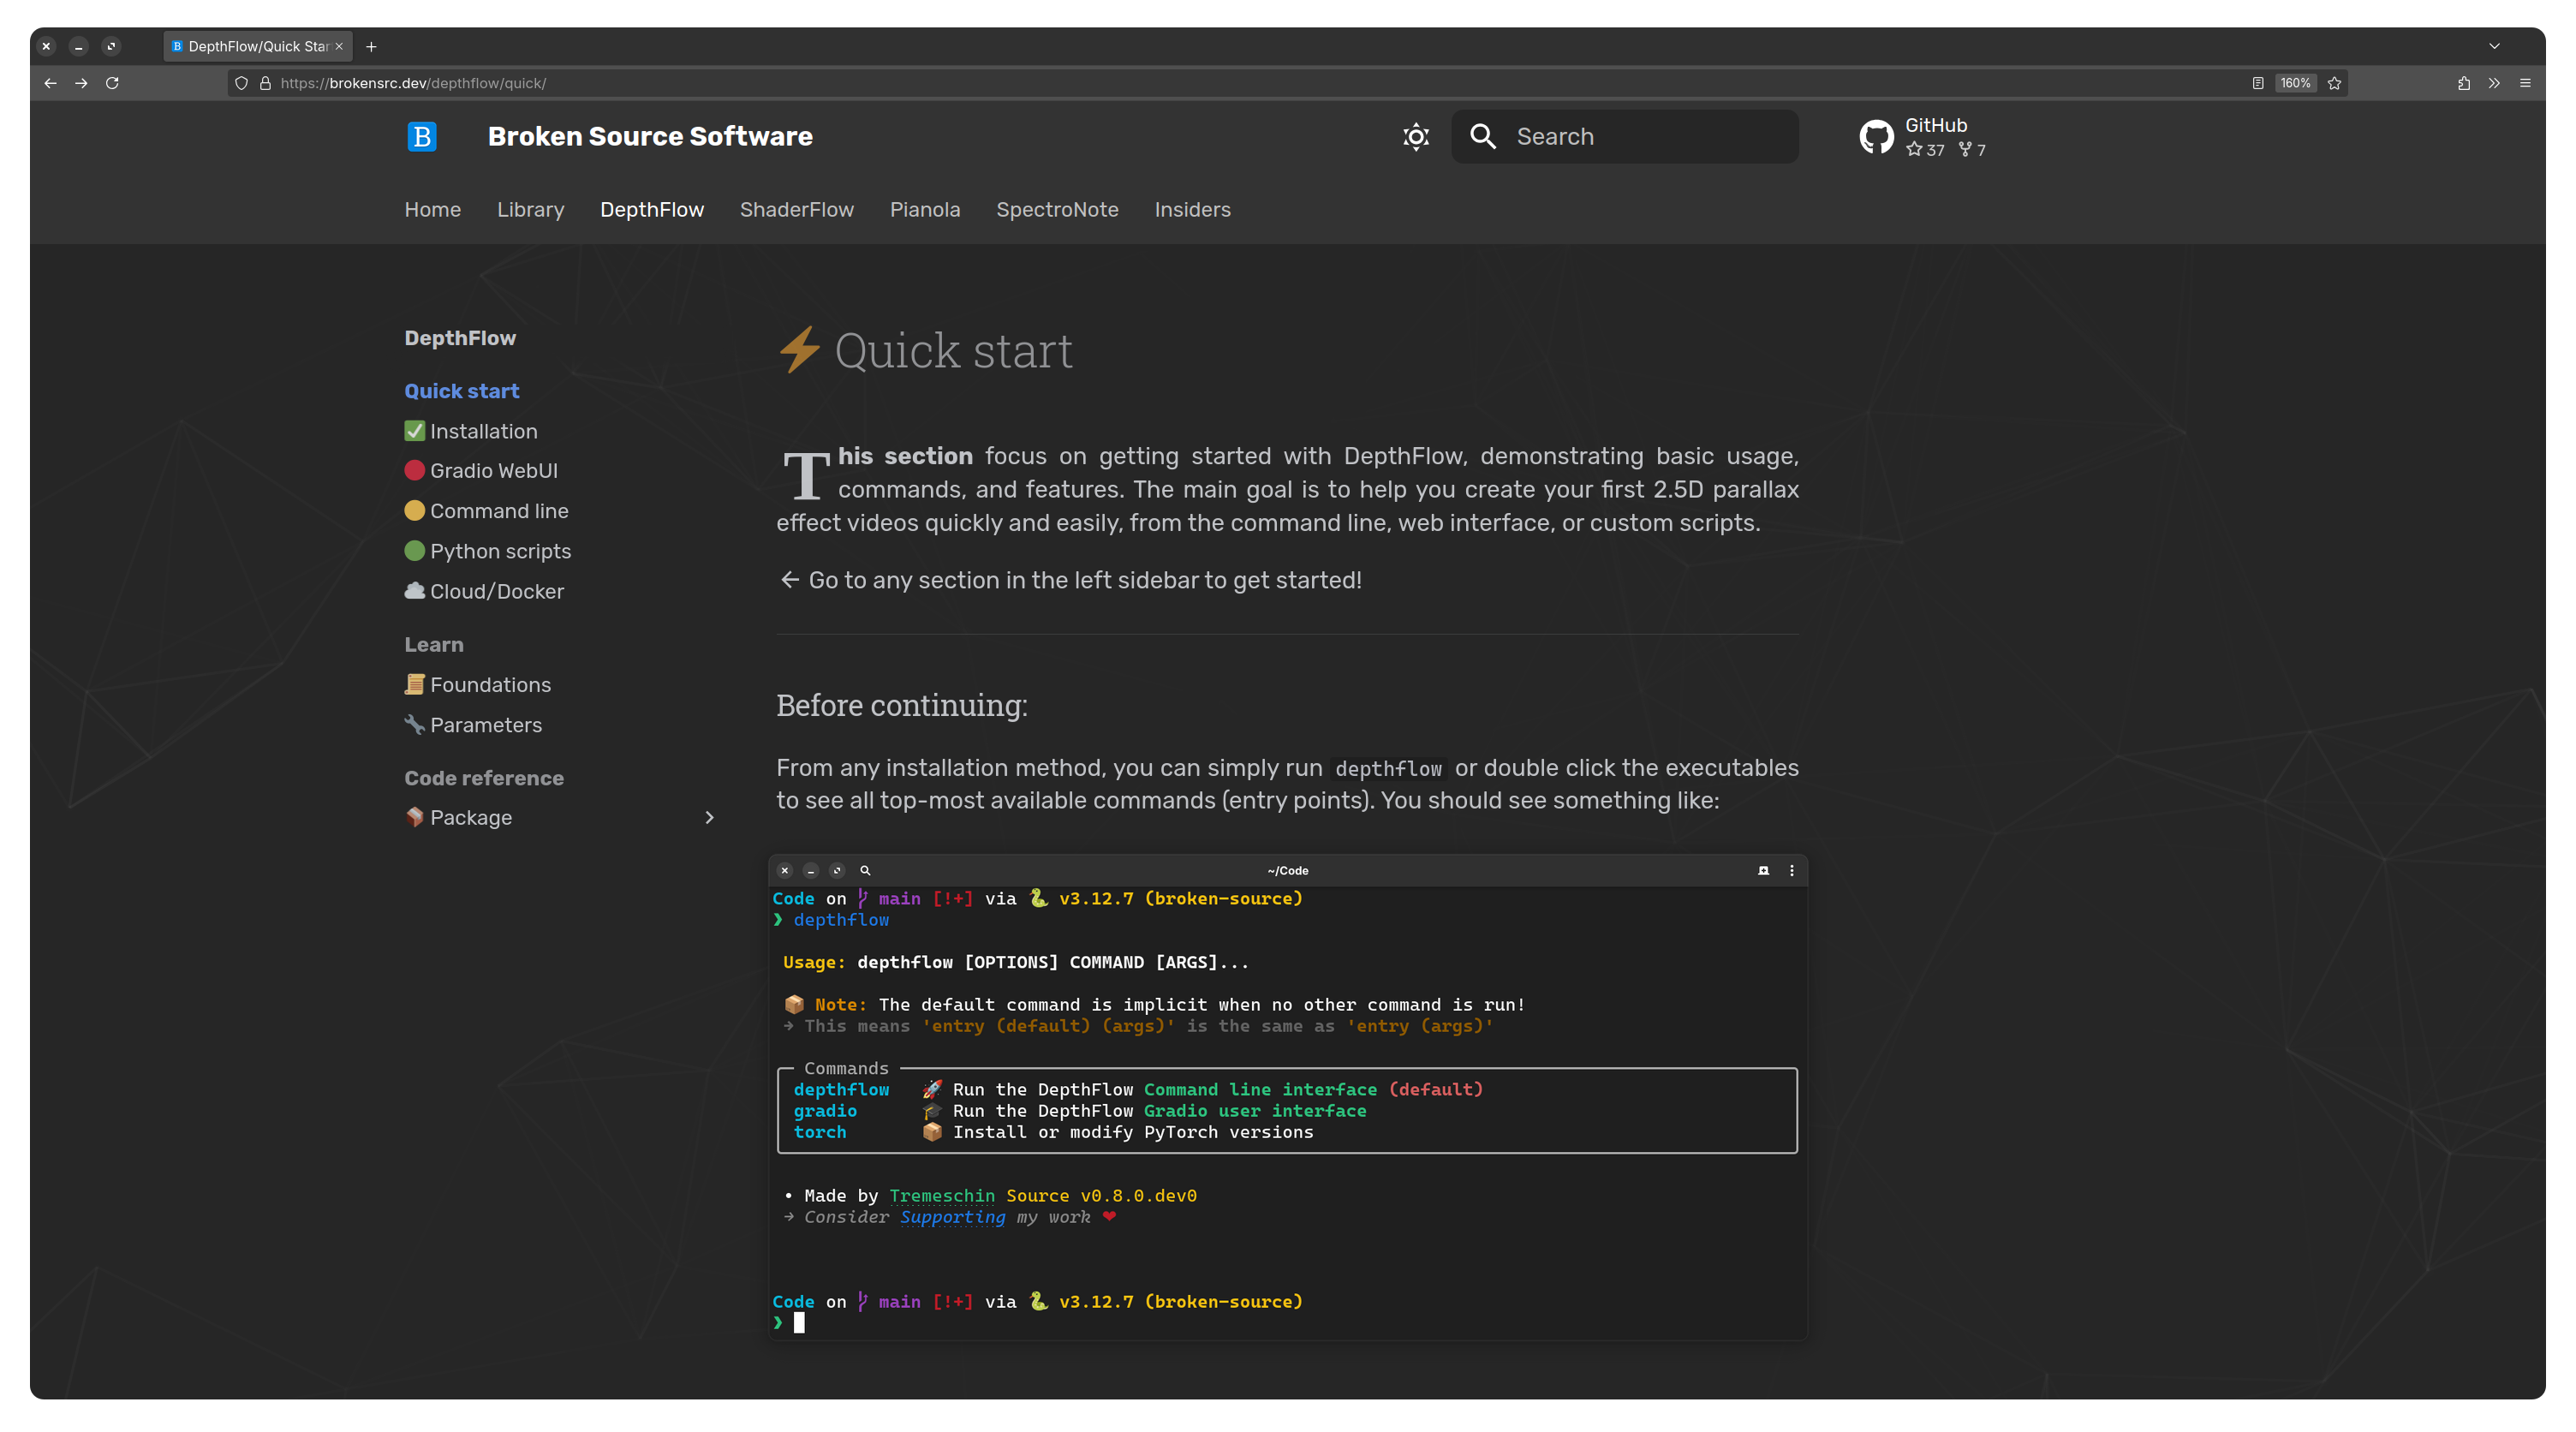This screenshot has height=1432, width=2576.
Task: Click the inline depthflow code text
Action: (1388, 768)
